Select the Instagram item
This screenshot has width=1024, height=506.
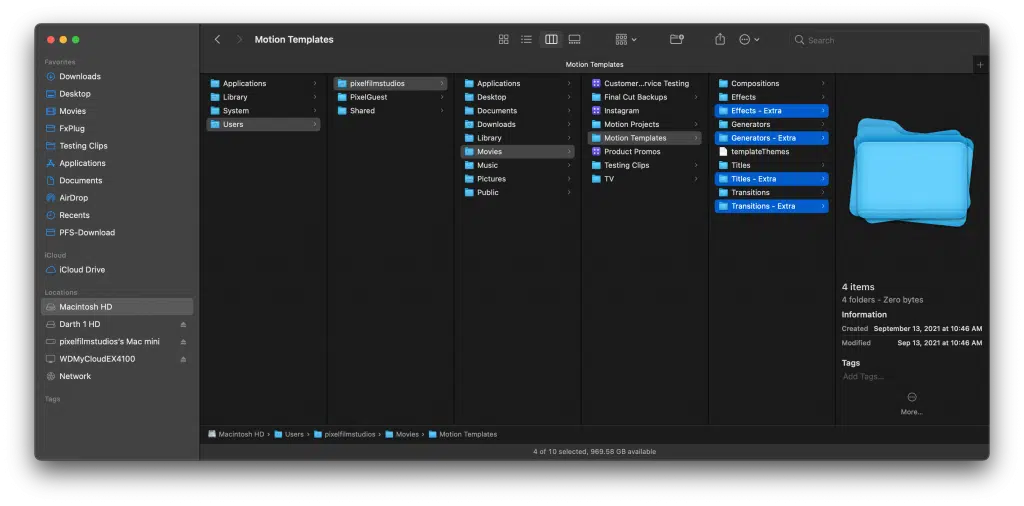645,110
